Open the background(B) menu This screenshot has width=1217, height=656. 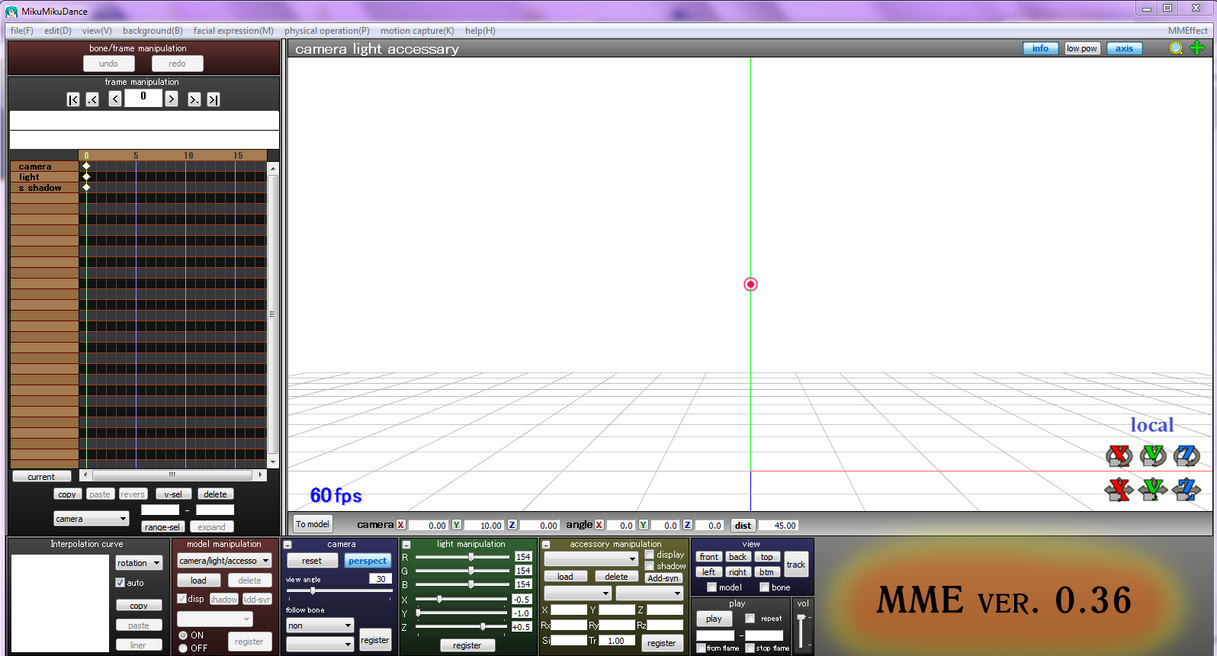click(153, 31)
